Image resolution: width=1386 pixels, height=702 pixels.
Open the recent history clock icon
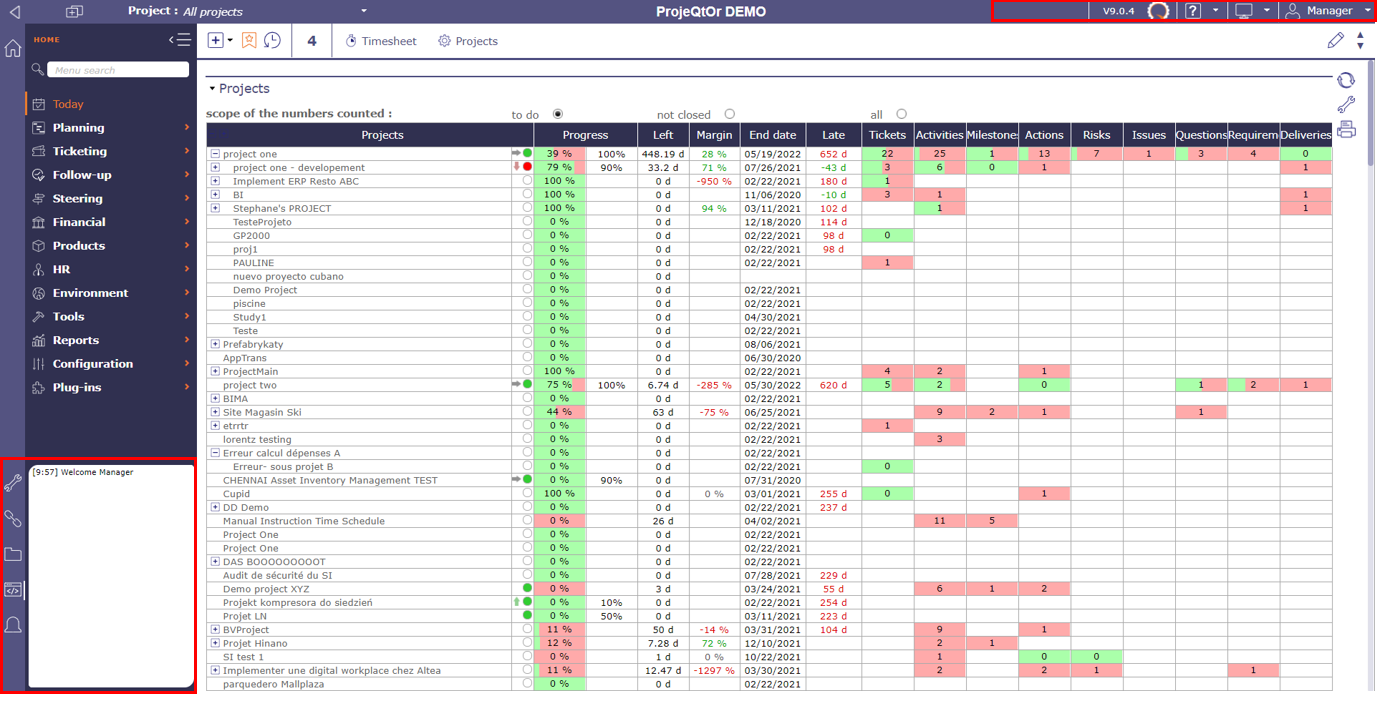(x=272, y=41)
